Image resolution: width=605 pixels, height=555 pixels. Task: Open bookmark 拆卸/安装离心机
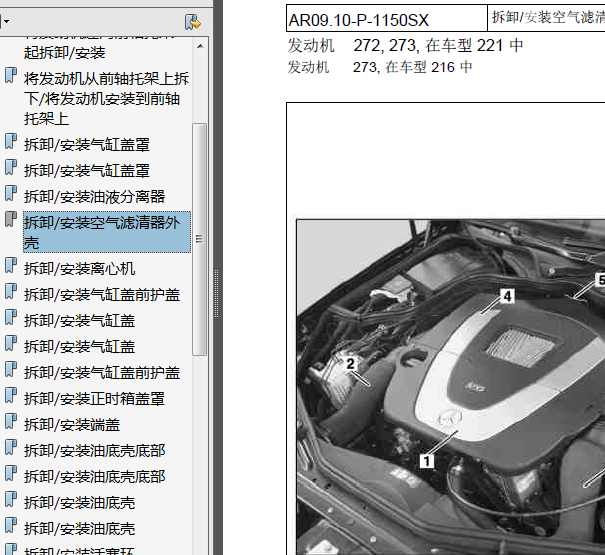[79, 269]
